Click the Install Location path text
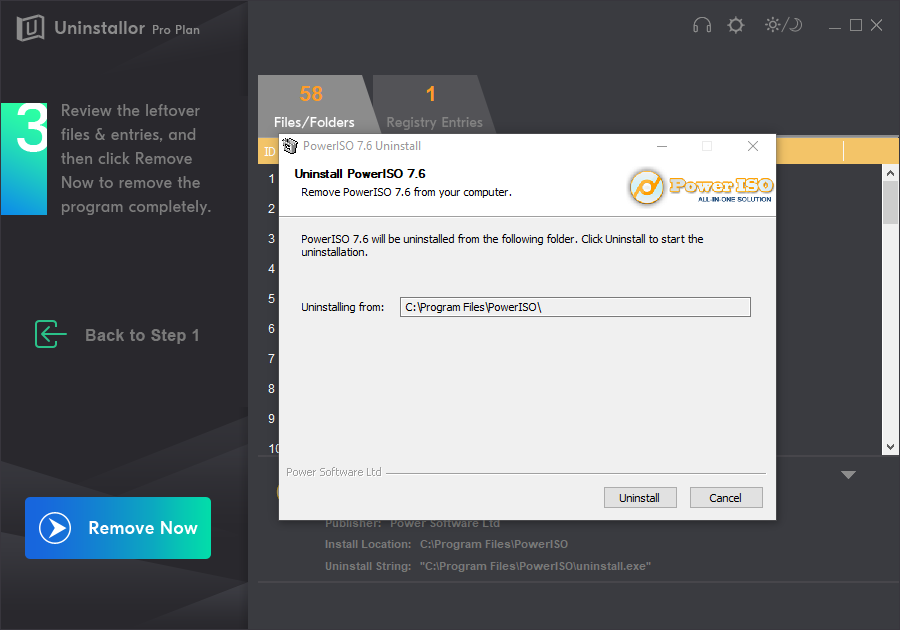 [494, 544]
